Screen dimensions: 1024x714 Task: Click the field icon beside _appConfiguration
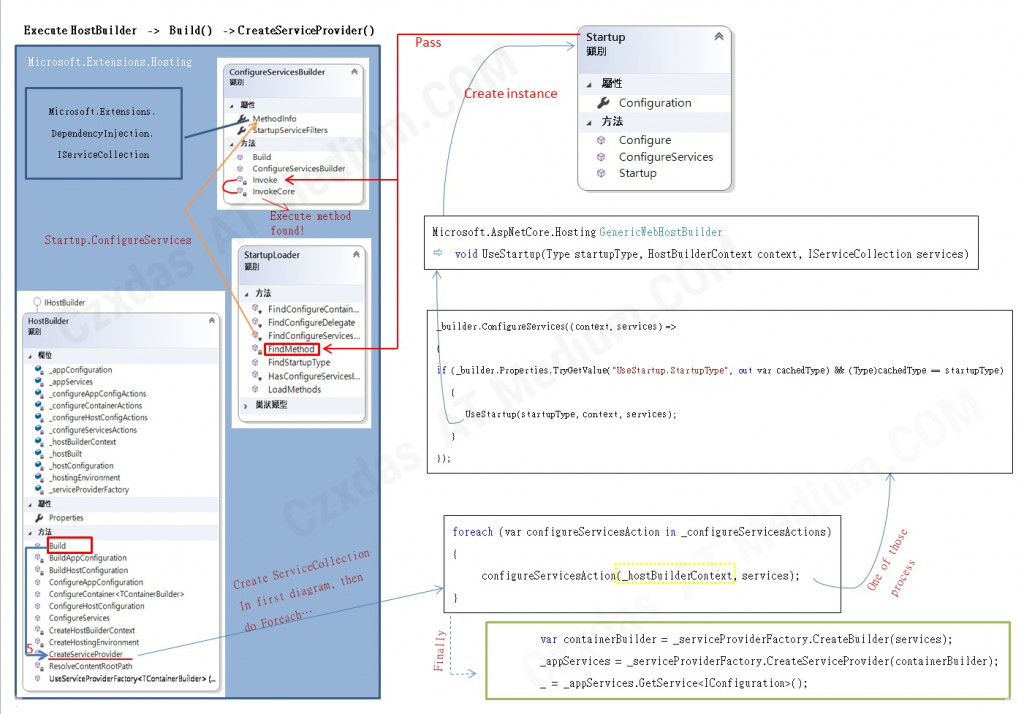pyautogui.click(x=39, y=370)
